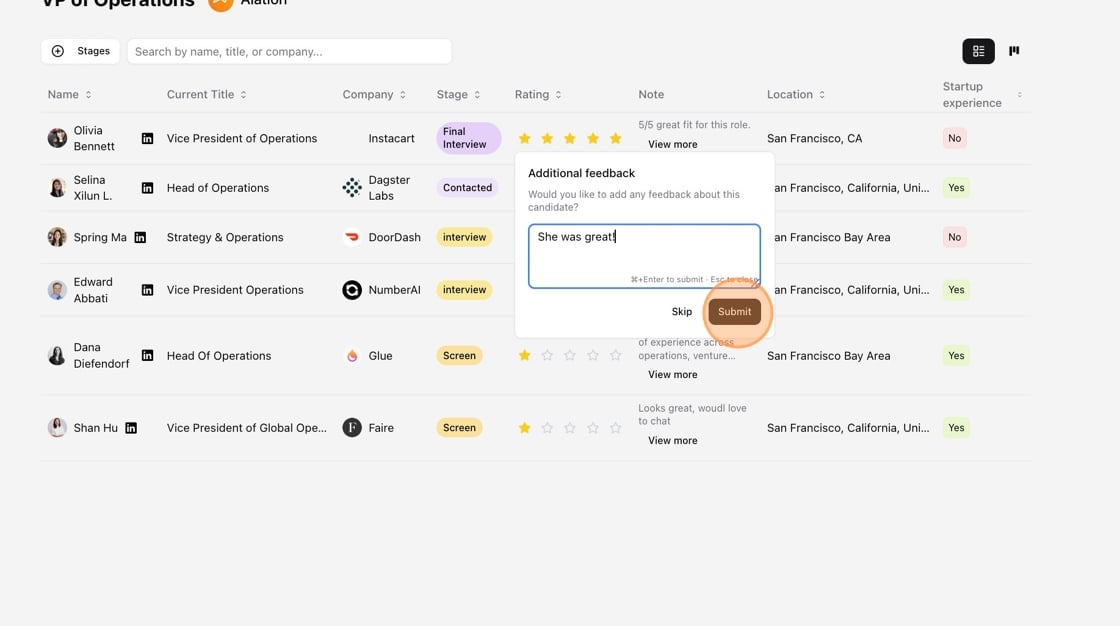This screenshot has height=626, width=1120.
Task: Click Shan Hu's first filled star
Action: point(524,428)
